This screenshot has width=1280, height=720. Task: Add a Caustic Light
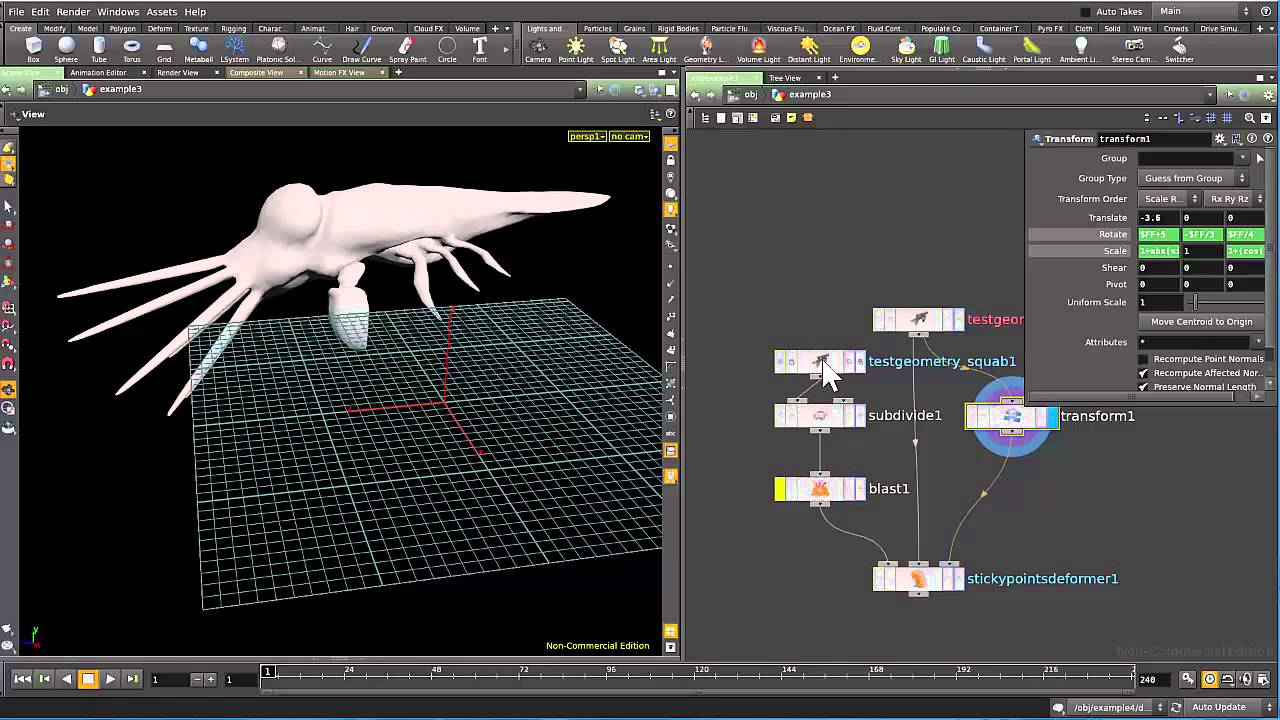click(984, 50)
